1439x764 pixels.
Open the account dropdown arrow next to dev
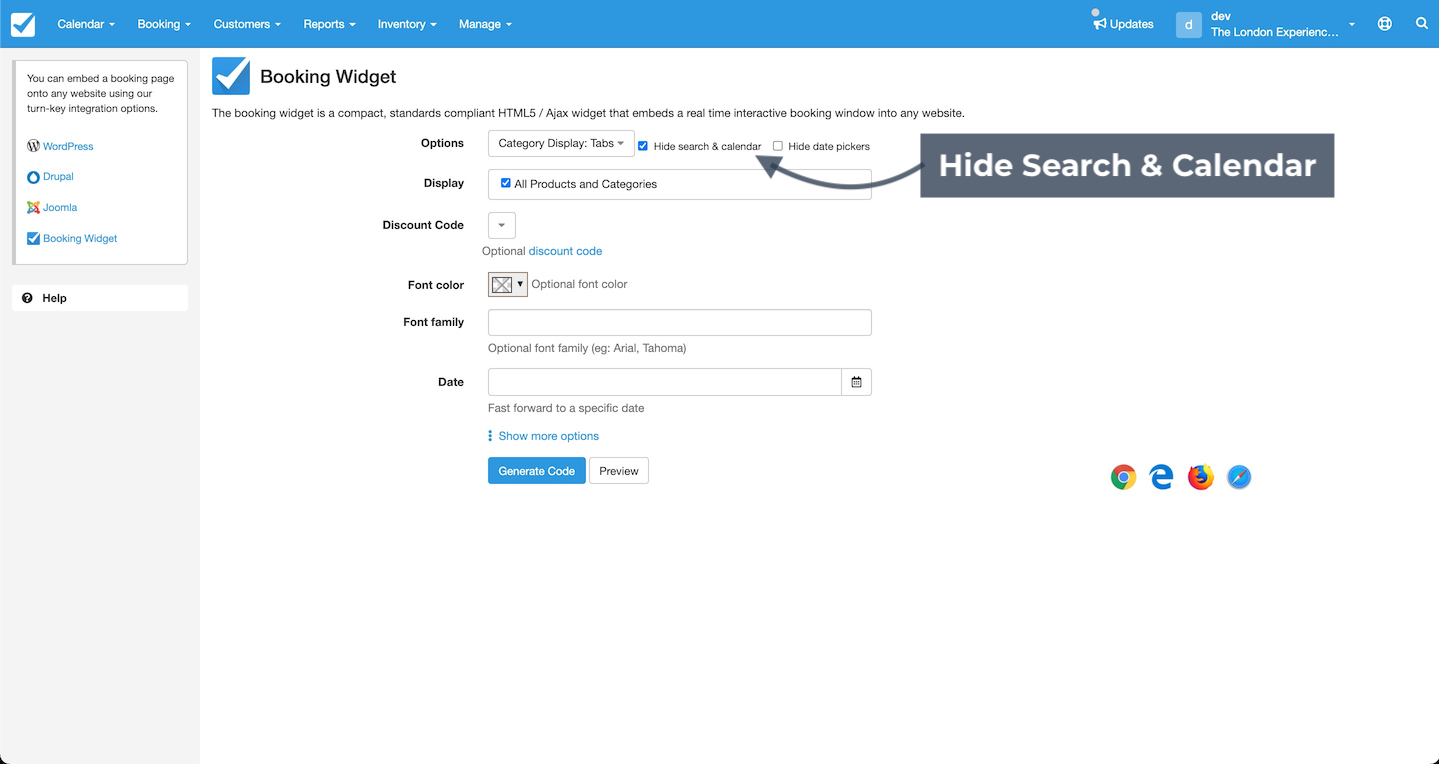point(1352,25)
